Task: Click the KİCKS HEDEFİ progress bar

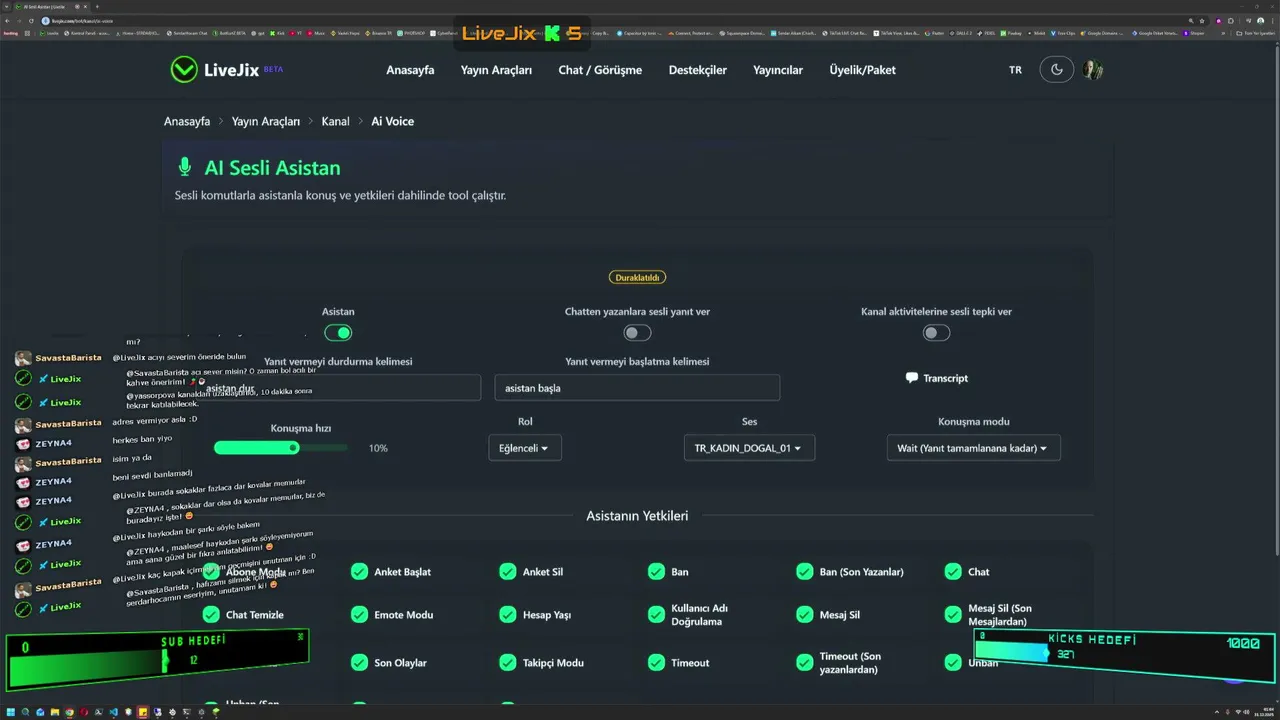Action: tap(1124, 654)
